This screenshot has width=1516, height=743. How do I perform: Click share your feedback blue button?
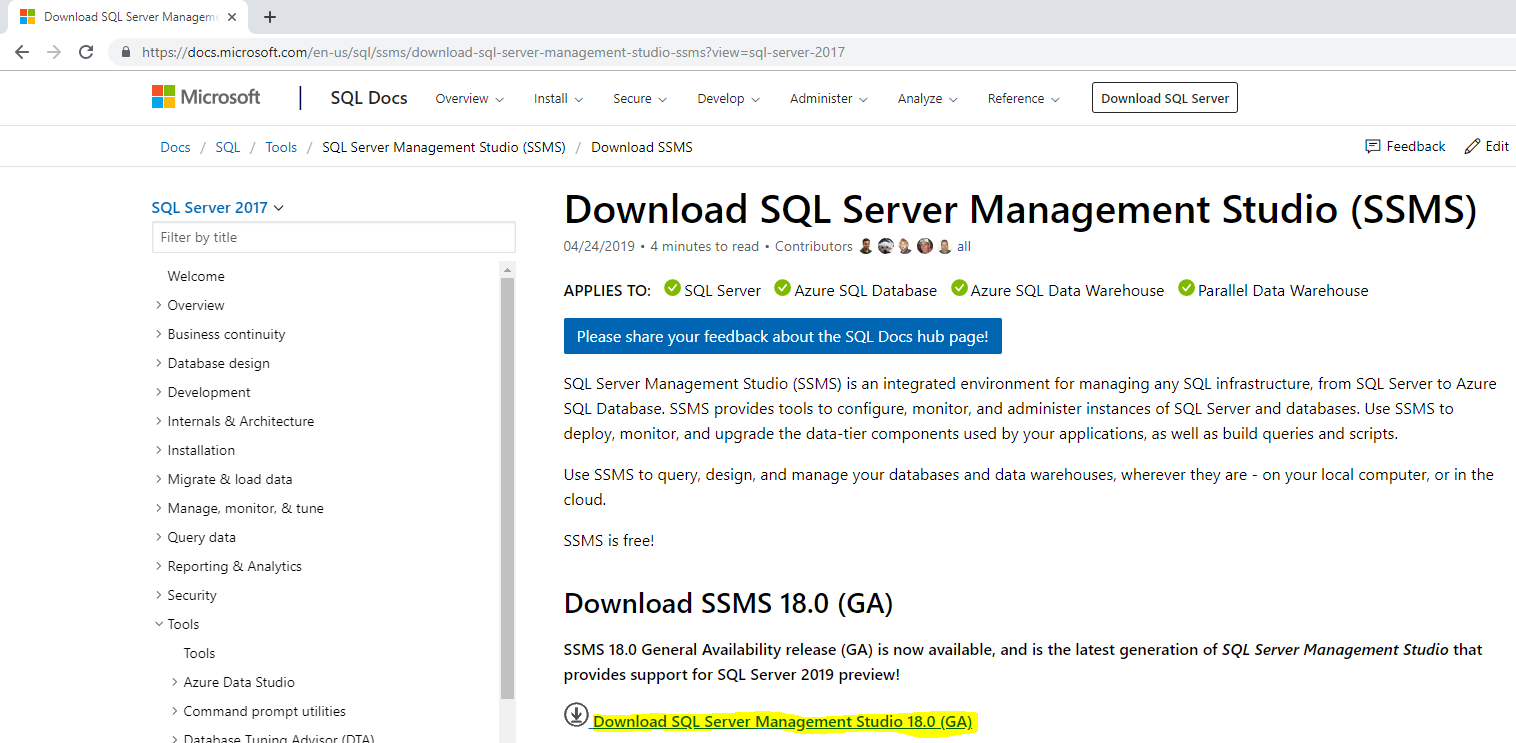(x=783, y=337)
